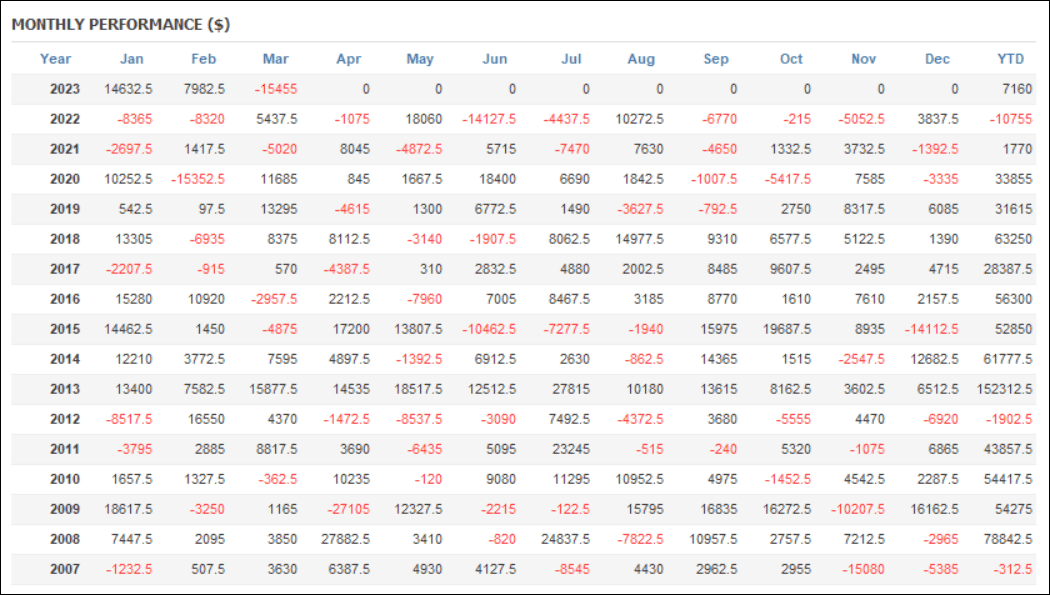Click the Dec column header
This screenshot has width=1050, height=595.
point(938,59)
